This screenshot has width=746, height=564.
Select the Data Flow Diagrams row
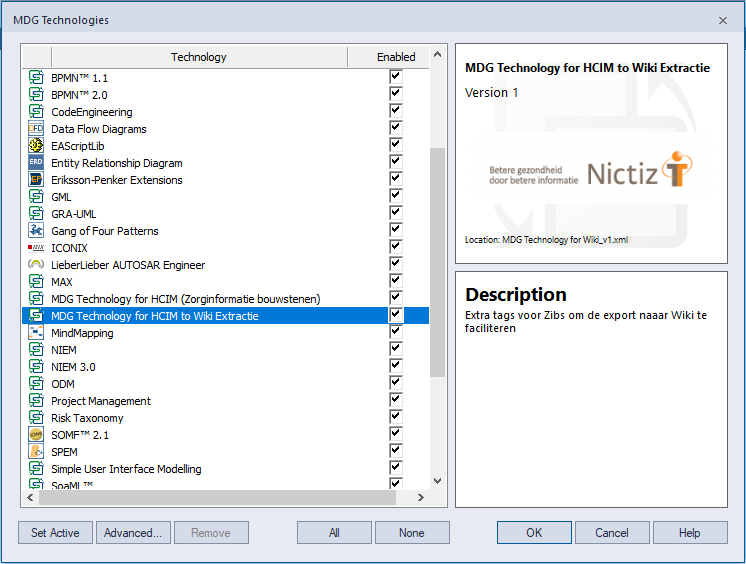[x=226, y=129]
